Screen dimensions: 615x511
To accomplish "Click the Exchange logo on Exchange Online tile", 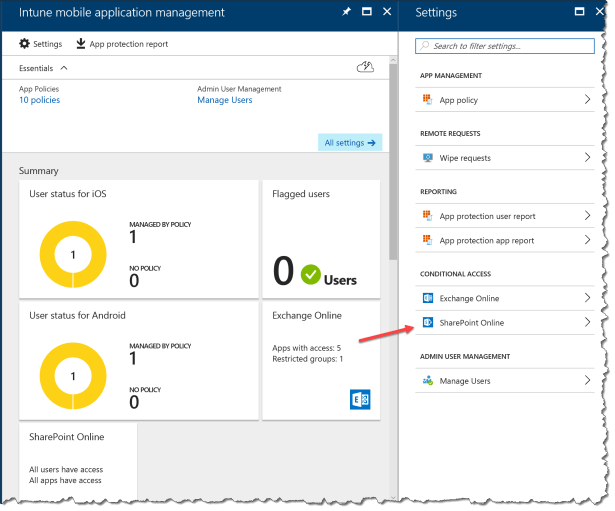I will click(x=360, y=399).
